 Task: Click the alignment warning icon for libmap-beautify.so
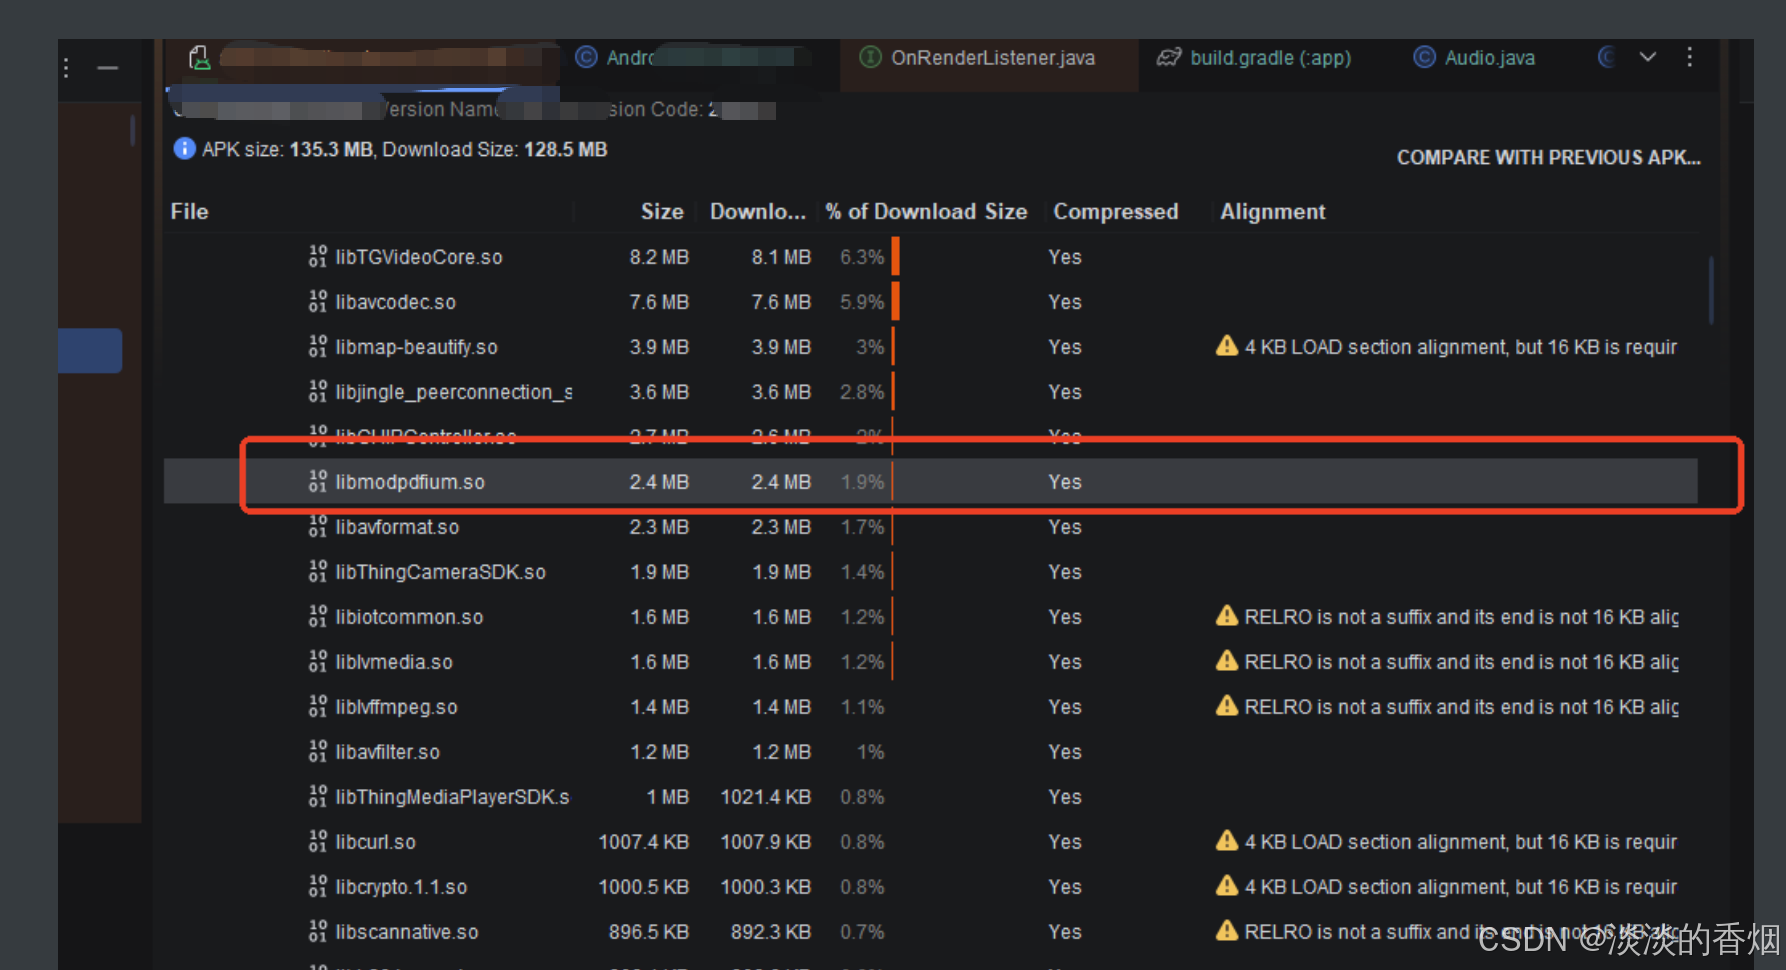pos(1227,346)
